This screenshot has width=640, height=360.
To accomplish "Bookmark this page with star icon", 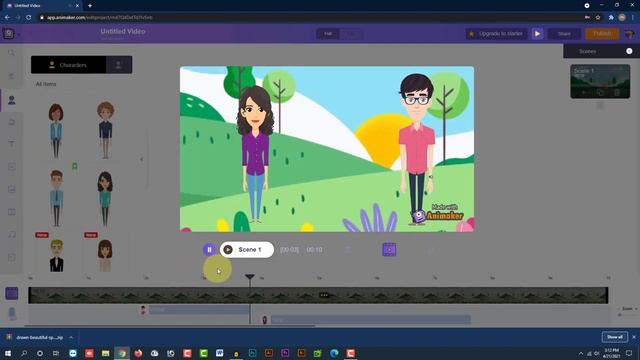I will (598, 18).
